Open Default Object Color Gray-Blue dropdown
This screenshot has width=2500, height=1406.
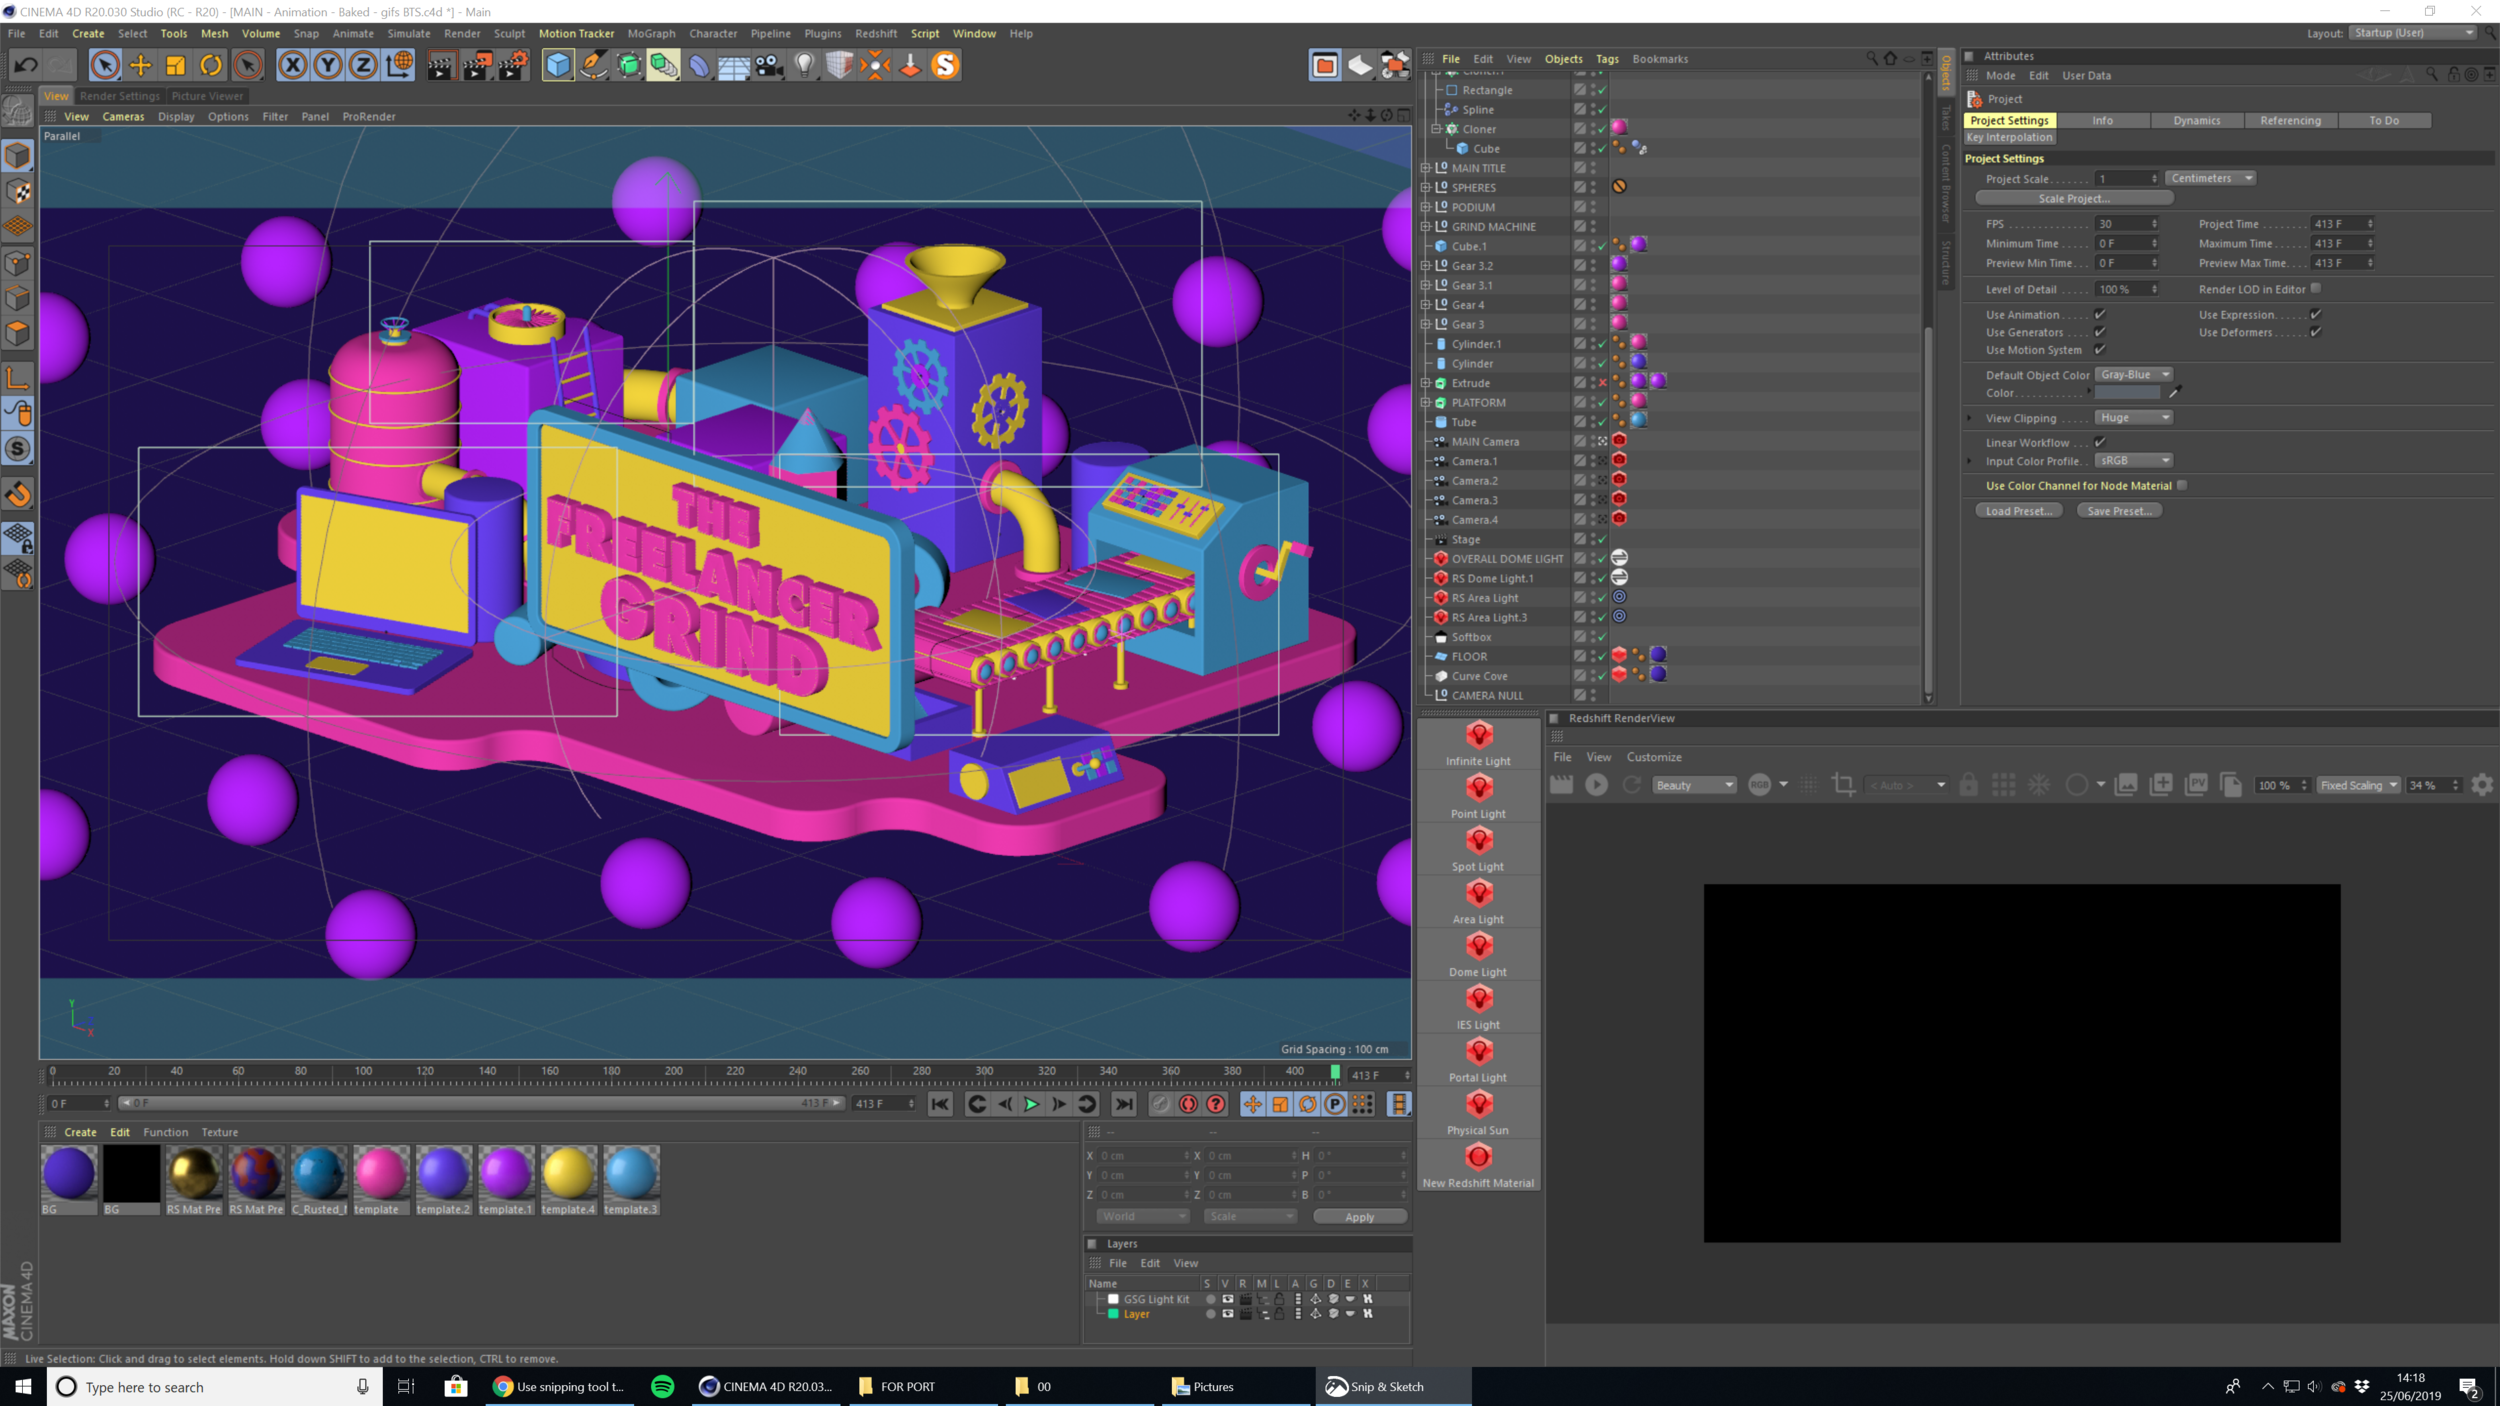[2134, 375]
